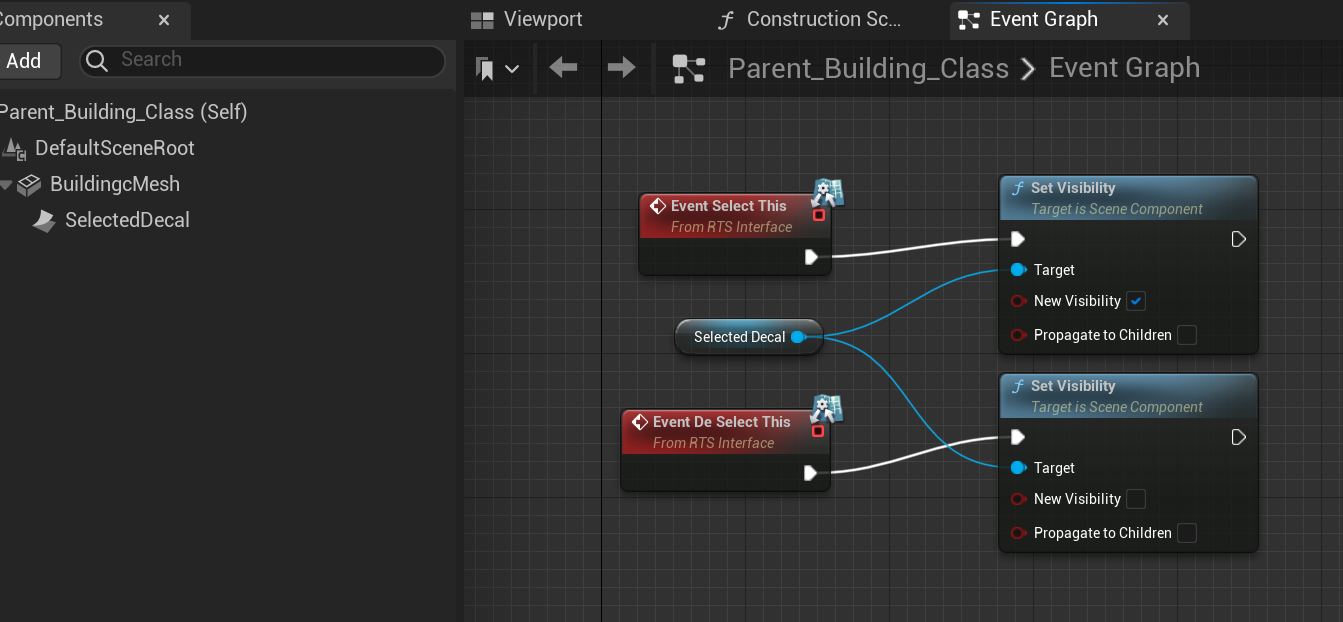Click upper Set Visibility exec input pin
Viewport: 1343px width, 622px height.
point(1018,239)
